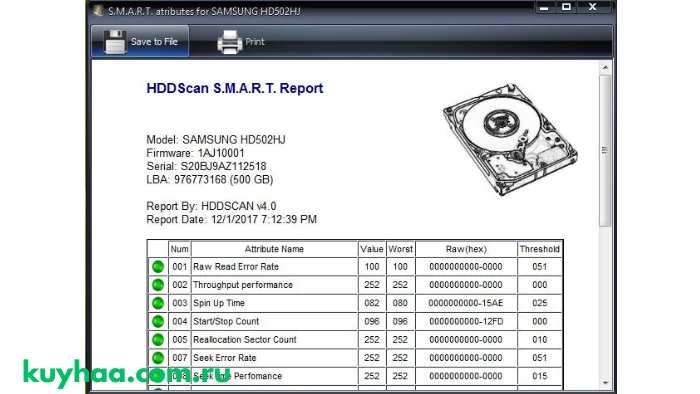Click the scrollbar up arrow
This screenshot has height=394, width=700.
point(605,67)
